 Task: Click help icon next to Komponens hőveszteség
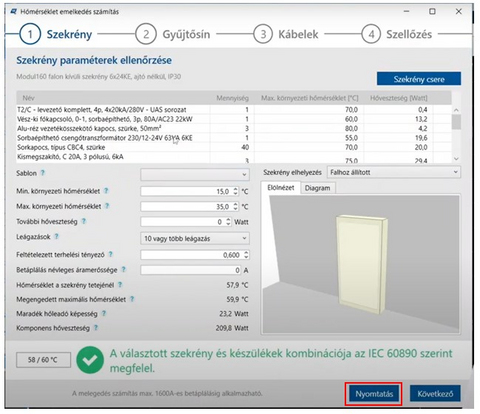pos(96,328)
